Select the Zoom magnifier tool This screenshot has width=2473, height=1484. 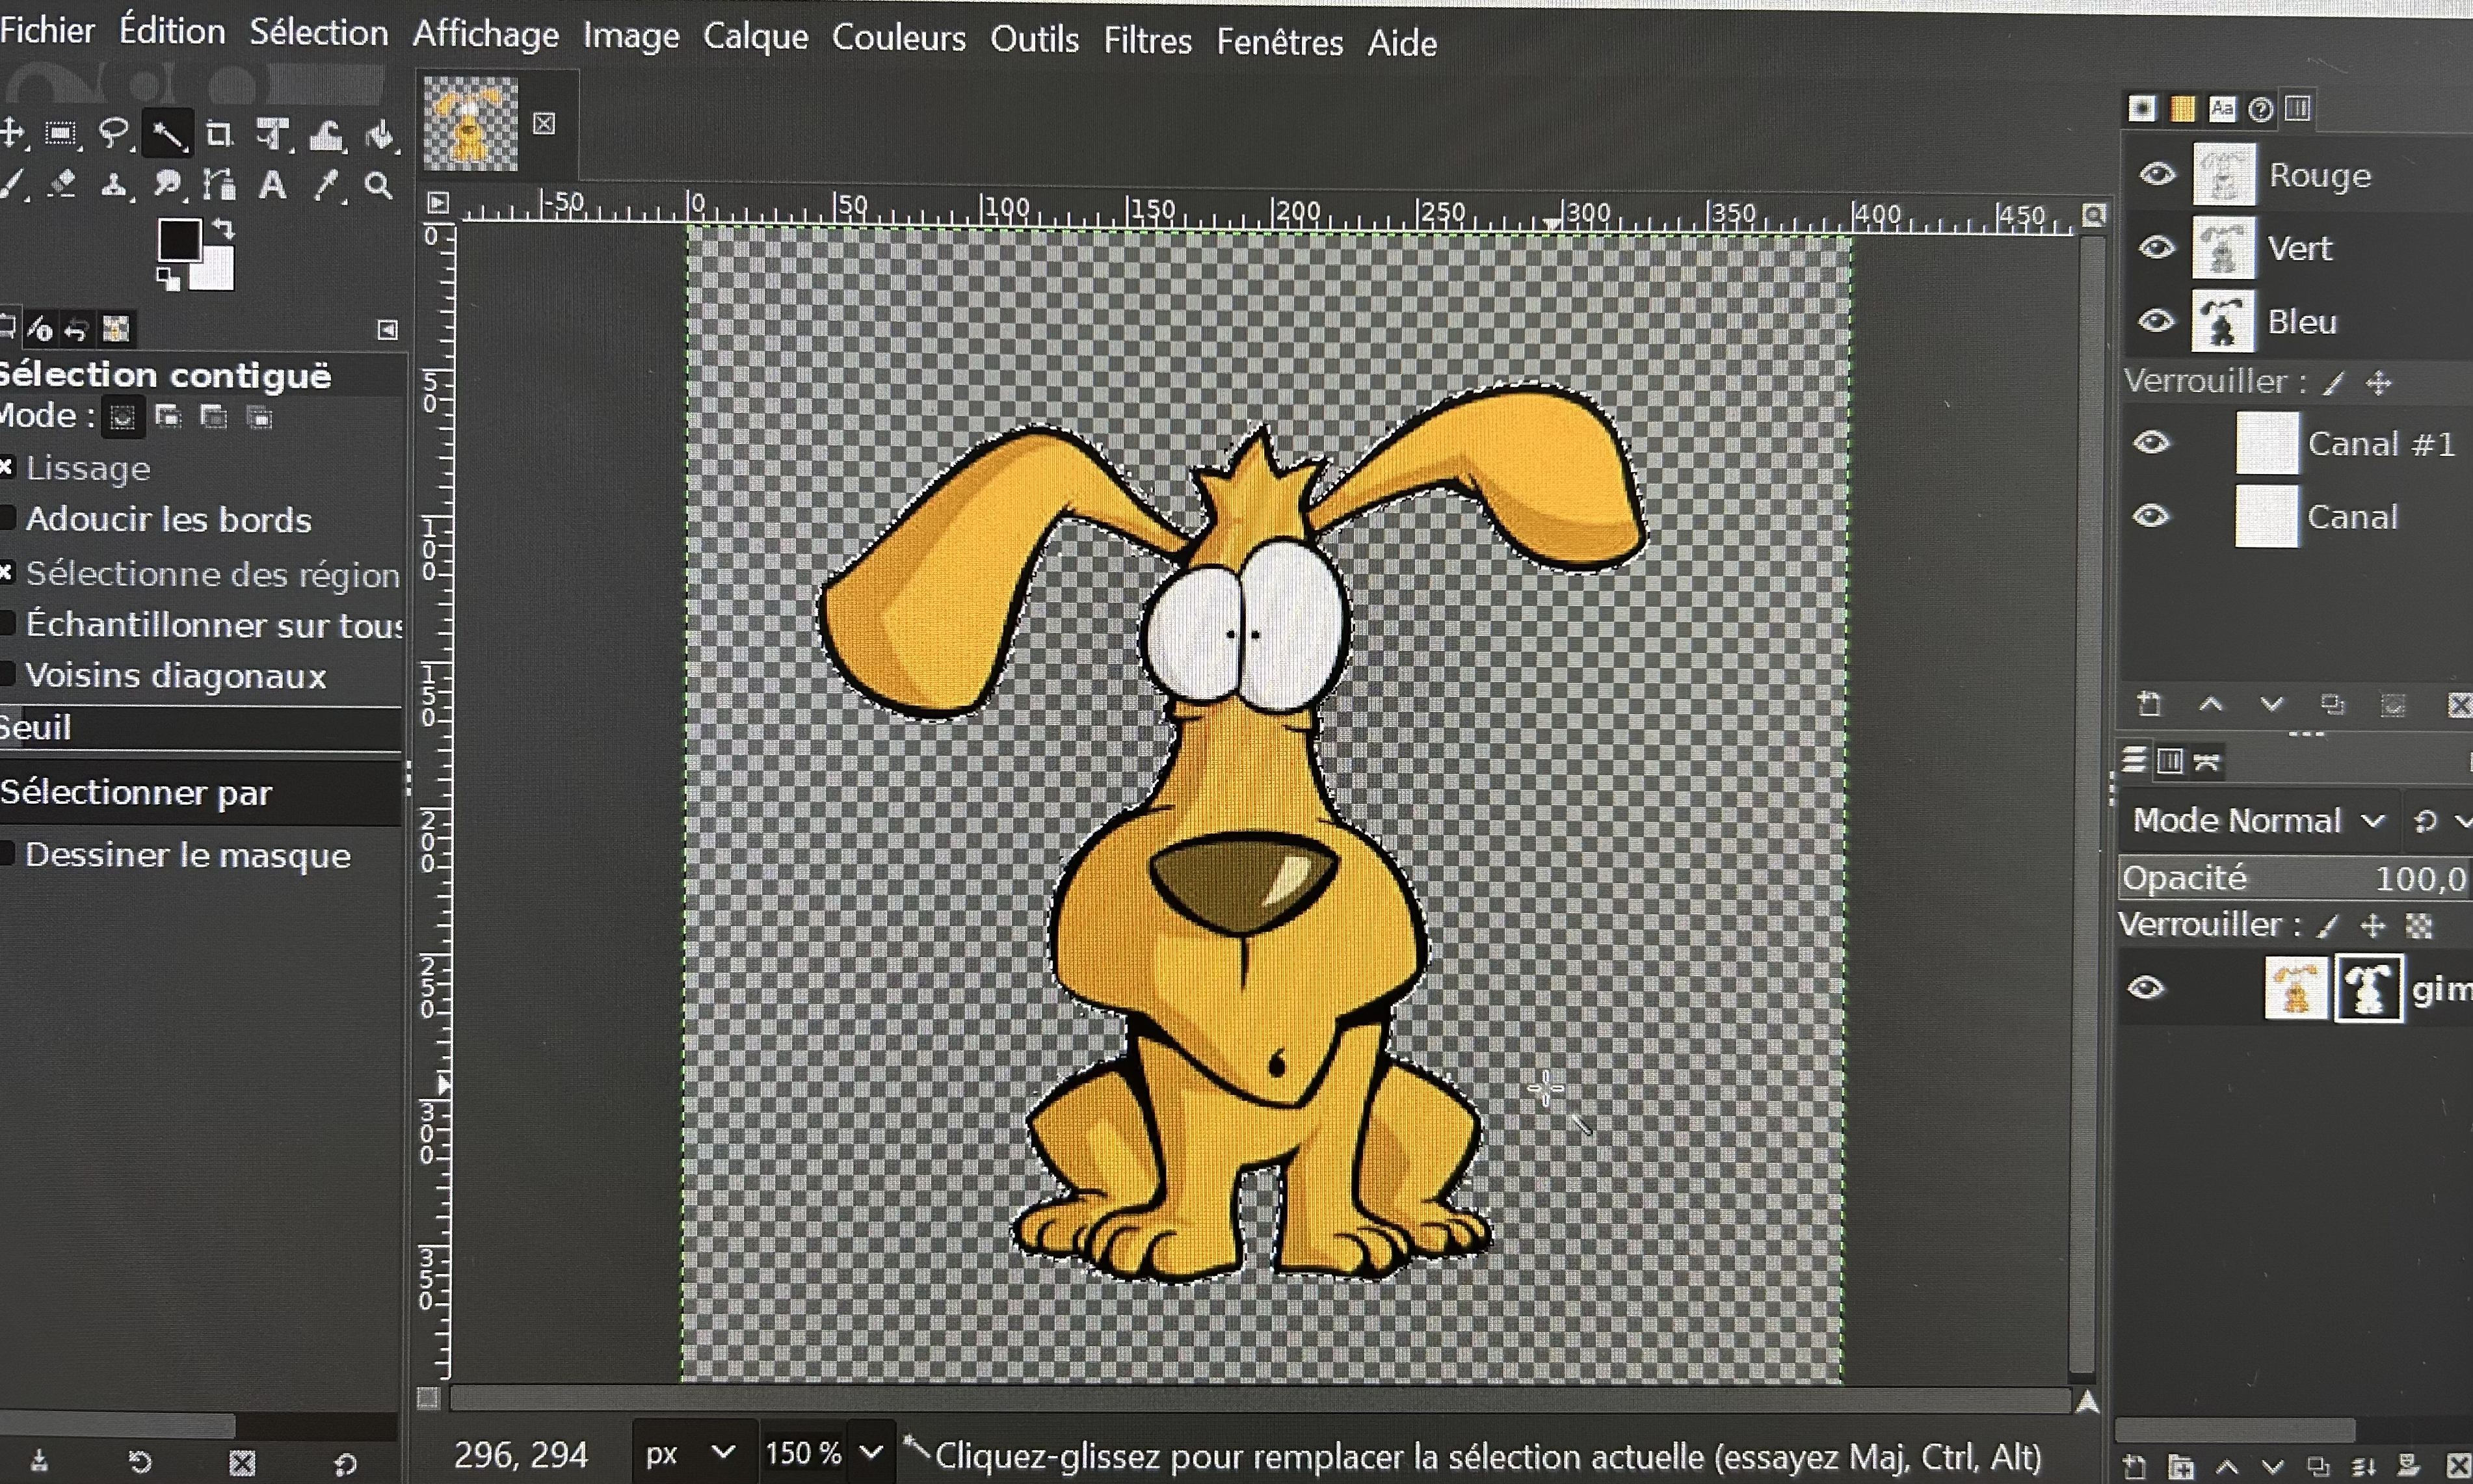pyautogui.click(x=378, y=186)
